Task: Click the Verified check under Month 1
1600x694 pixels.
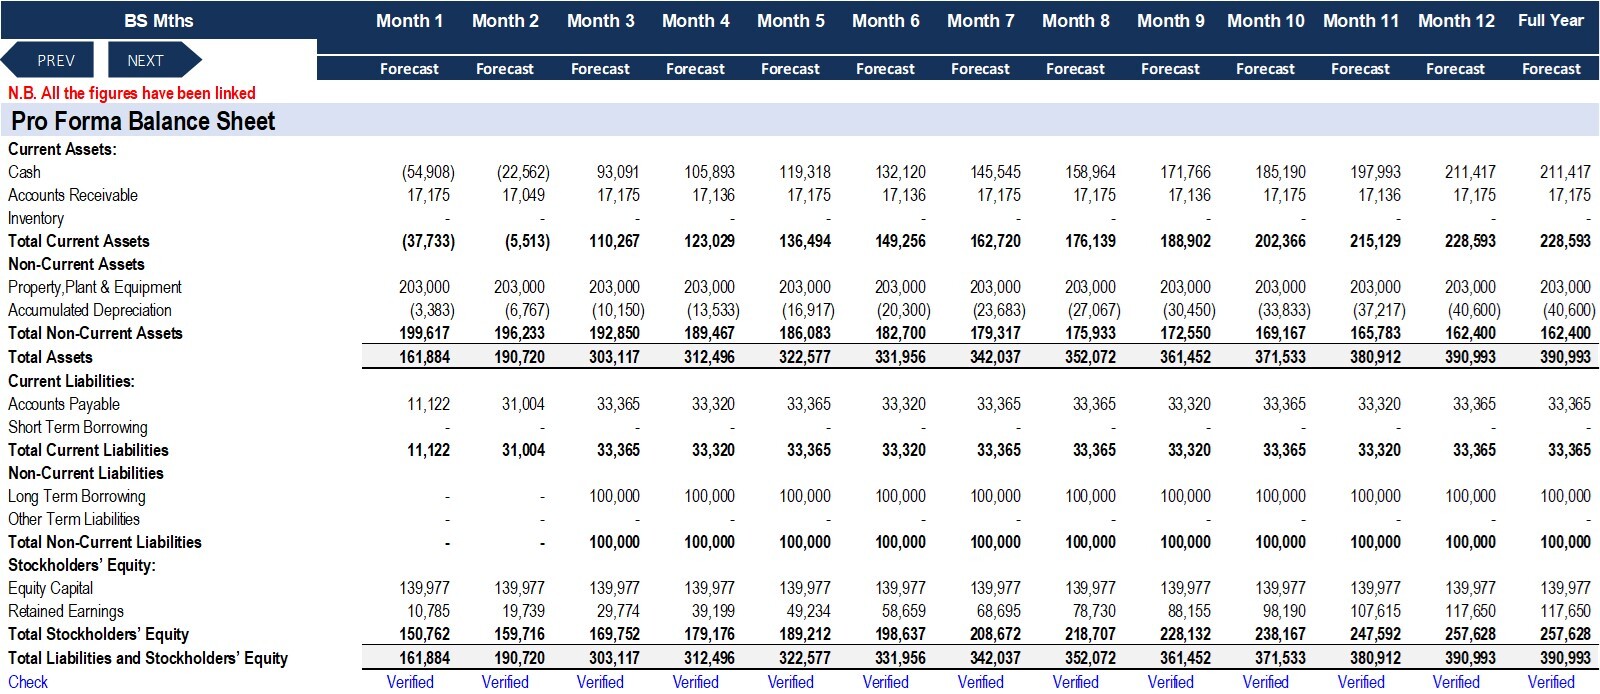Action: (410, 682)
